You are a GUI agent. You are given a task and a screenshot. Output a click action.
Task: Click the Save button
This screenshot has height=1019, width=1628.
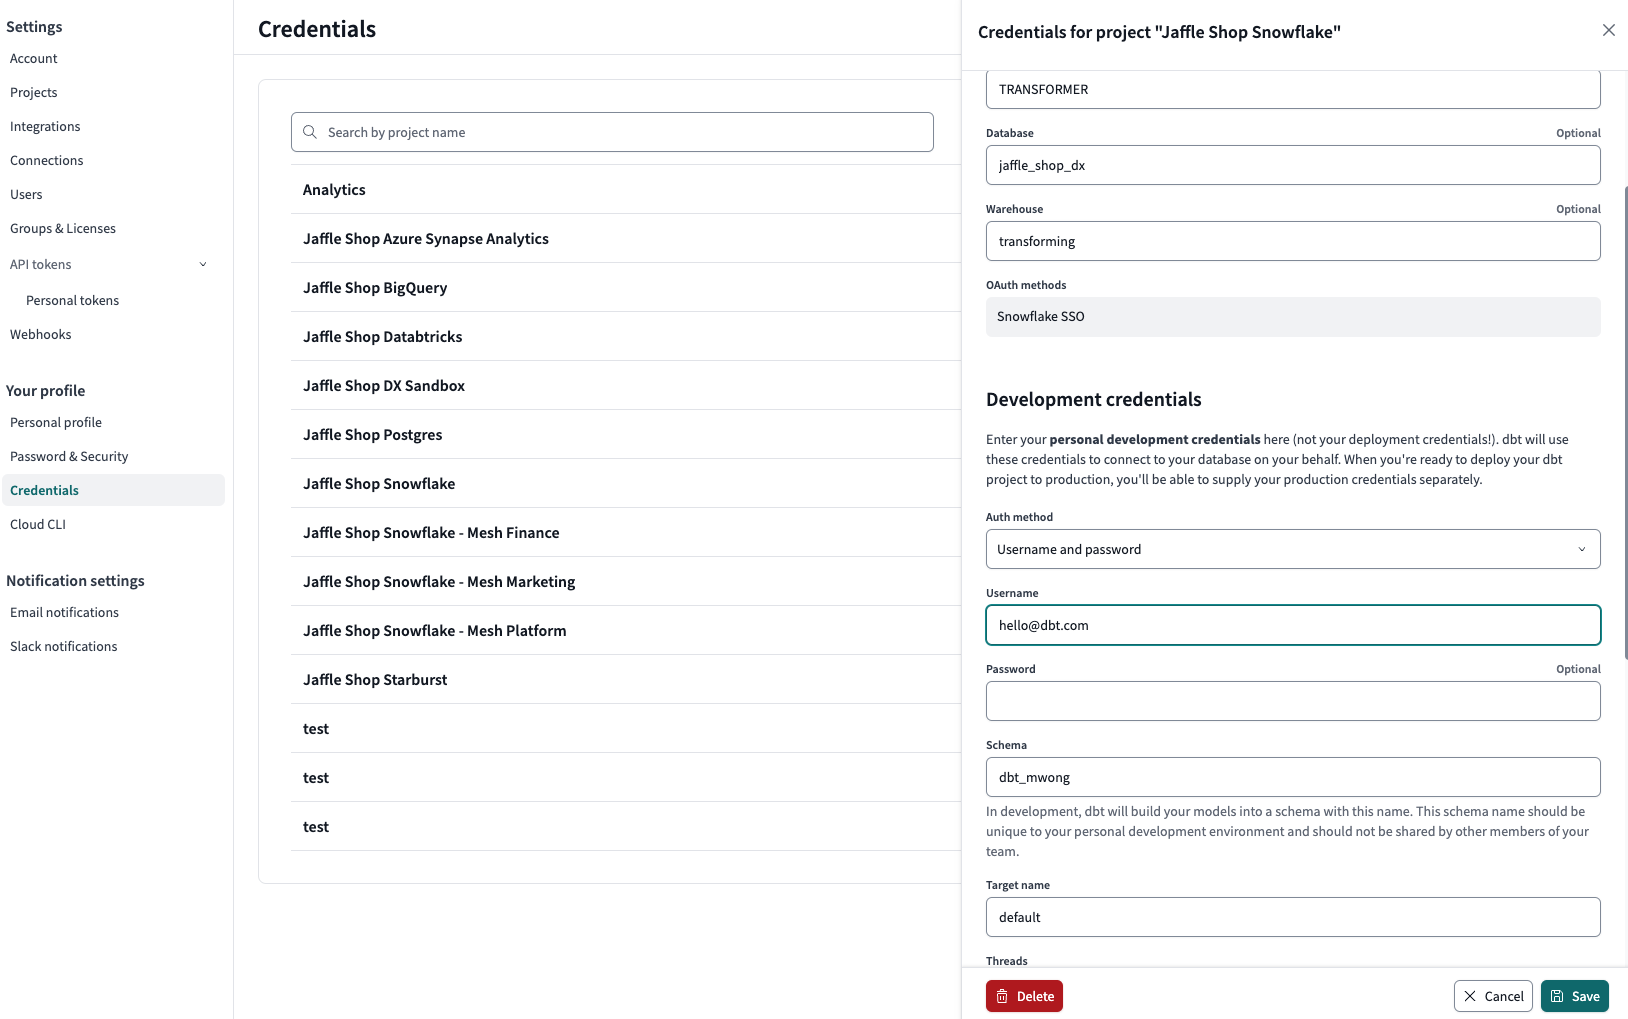pyautogui.click(x=1574, y=996)
